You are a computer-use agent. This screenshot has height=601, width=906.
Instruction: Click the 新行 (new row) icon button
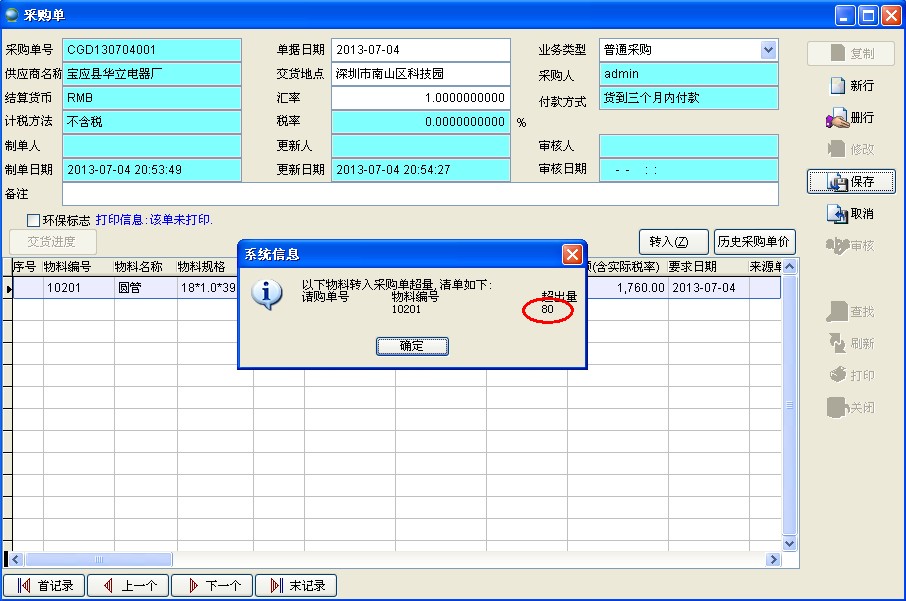coord(851,86)
